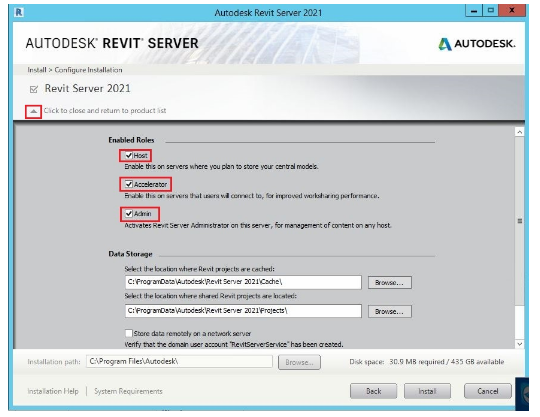The width and height of the screenshot is (540, 417).
Task: Click the scrollbar's up arrow
Action: (x=520, y=132)
